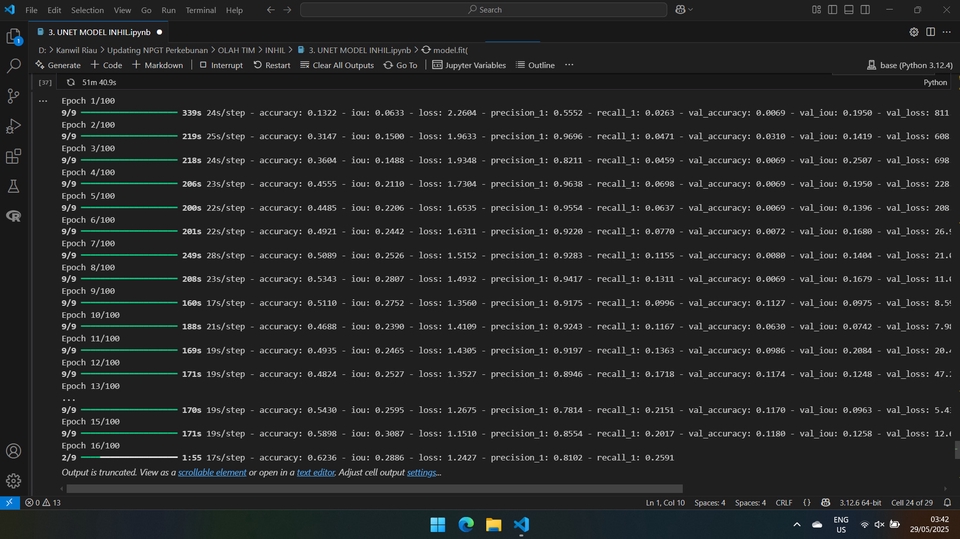Change cell language mode Python
Viewport: 960px width, 539px height.
(935, 82)
